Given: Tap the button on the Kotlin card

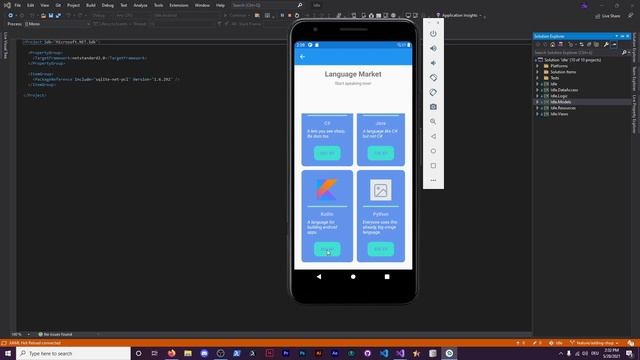Looking at the screenshot, I should click(327, 249).
